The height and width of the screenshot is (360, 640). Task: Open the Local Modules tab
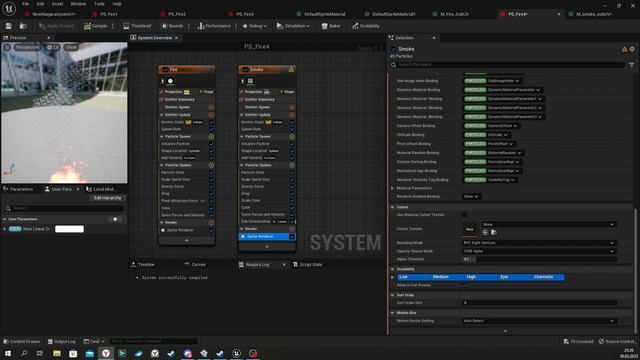tap(100, 189)
